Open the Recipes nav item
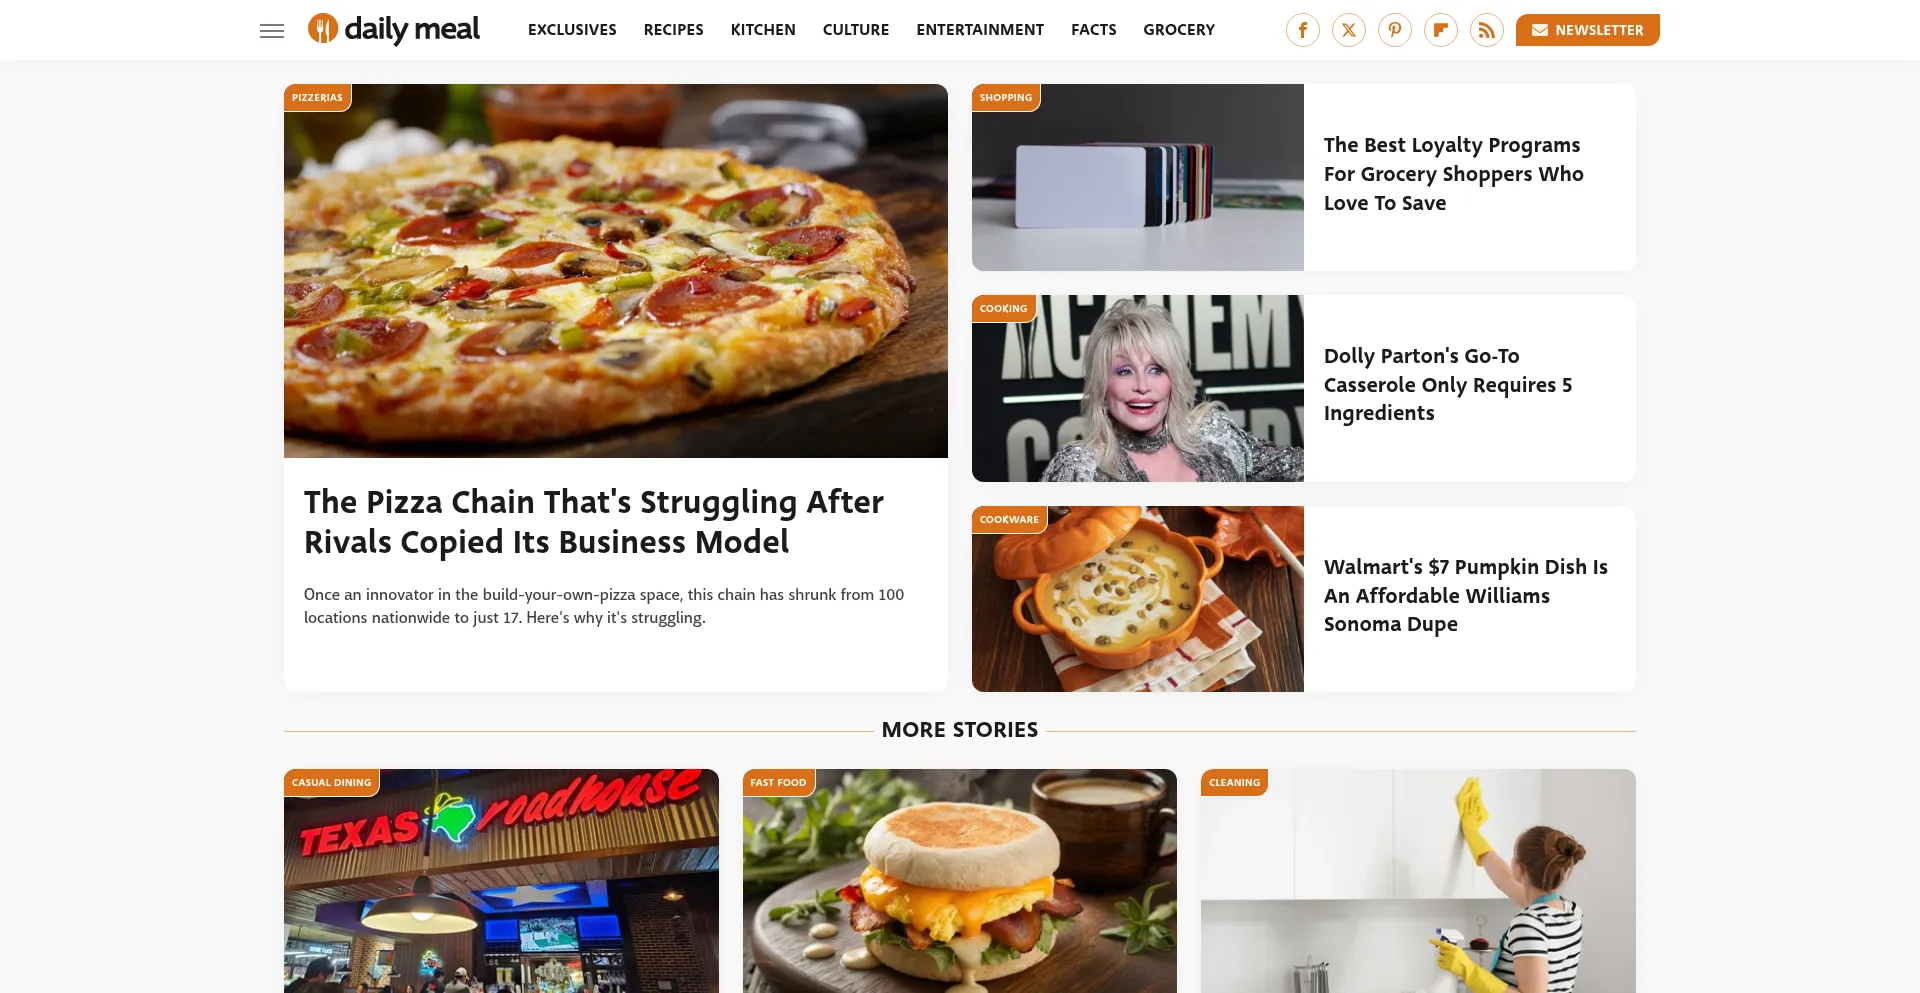 click(x=674, y=30)
